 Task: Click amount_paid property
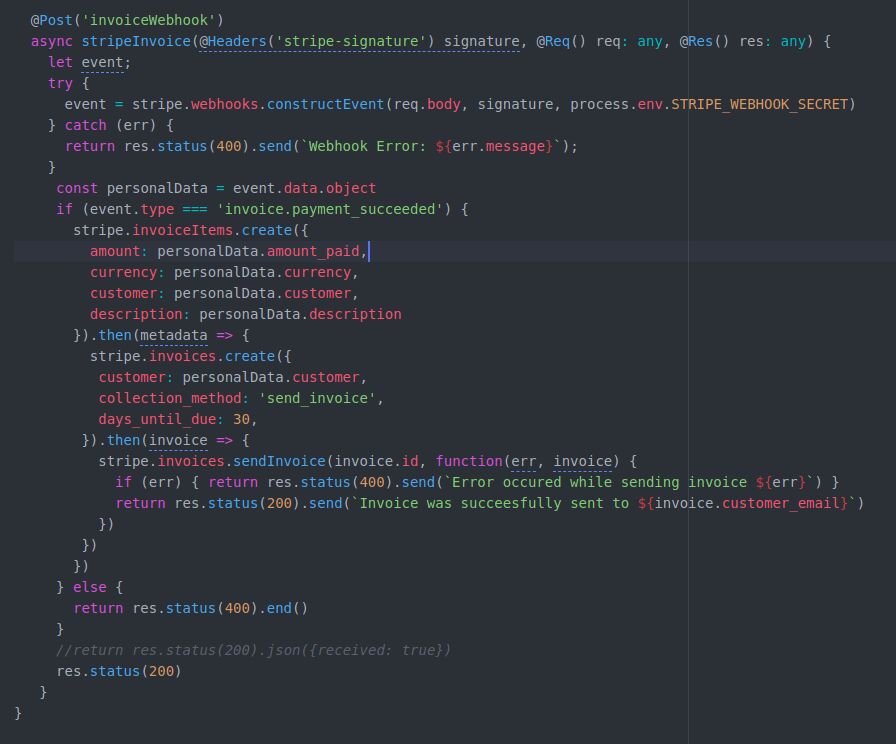(x=313, y=251)
